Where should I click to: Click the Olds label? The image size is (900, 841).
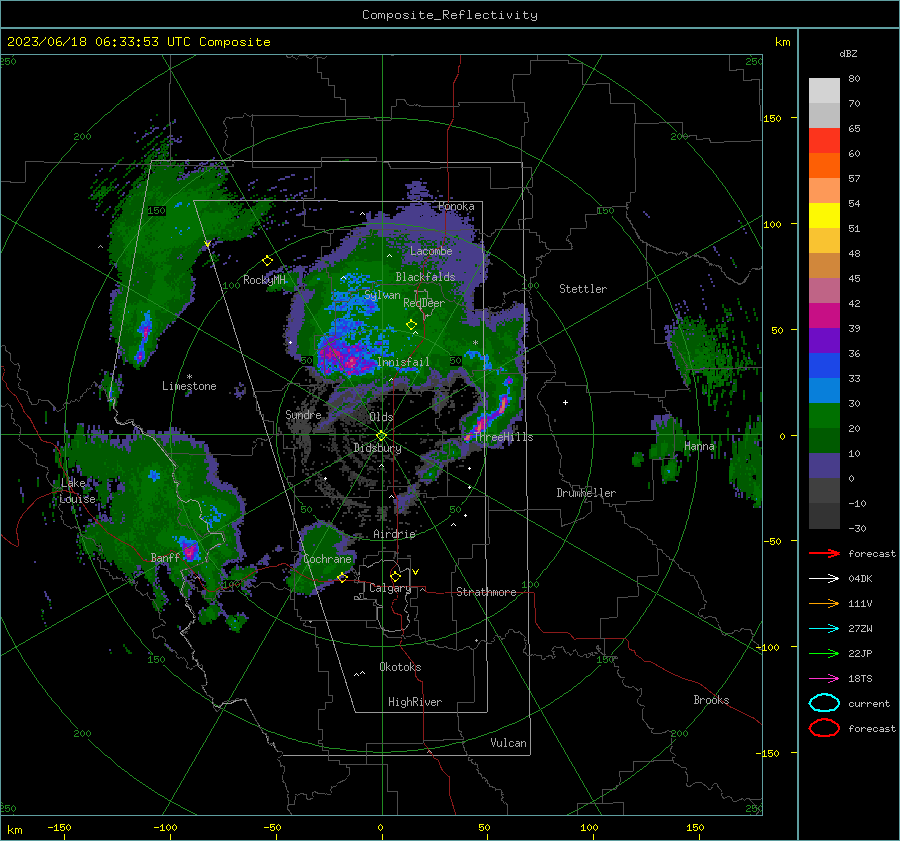pos(381,417)
